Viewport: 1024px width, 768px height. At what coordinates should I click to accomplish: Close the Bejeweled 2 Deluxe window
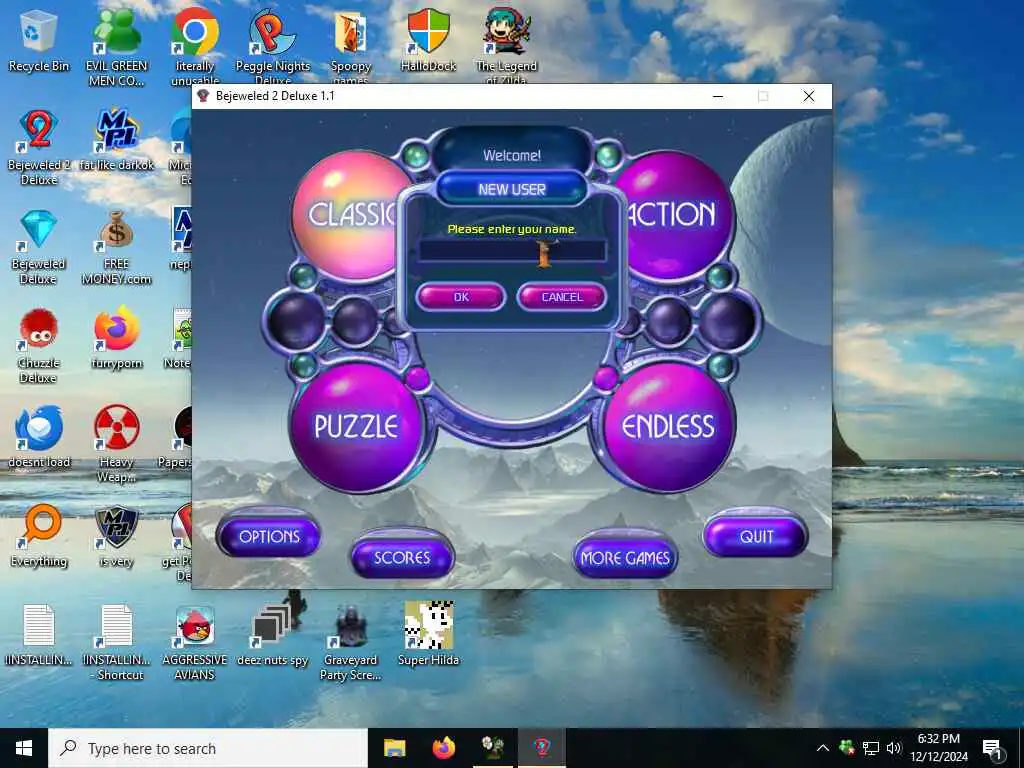coord(808,96)
